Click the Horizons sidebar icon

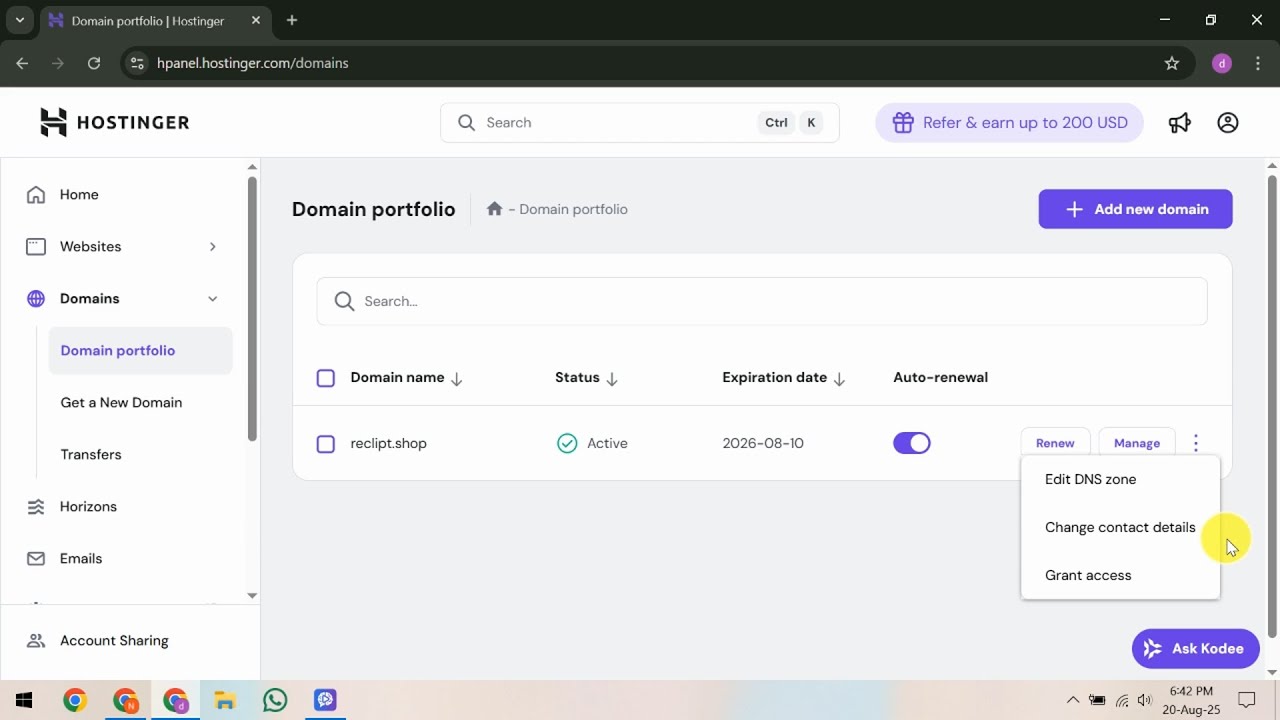click(x=36, y=507)
